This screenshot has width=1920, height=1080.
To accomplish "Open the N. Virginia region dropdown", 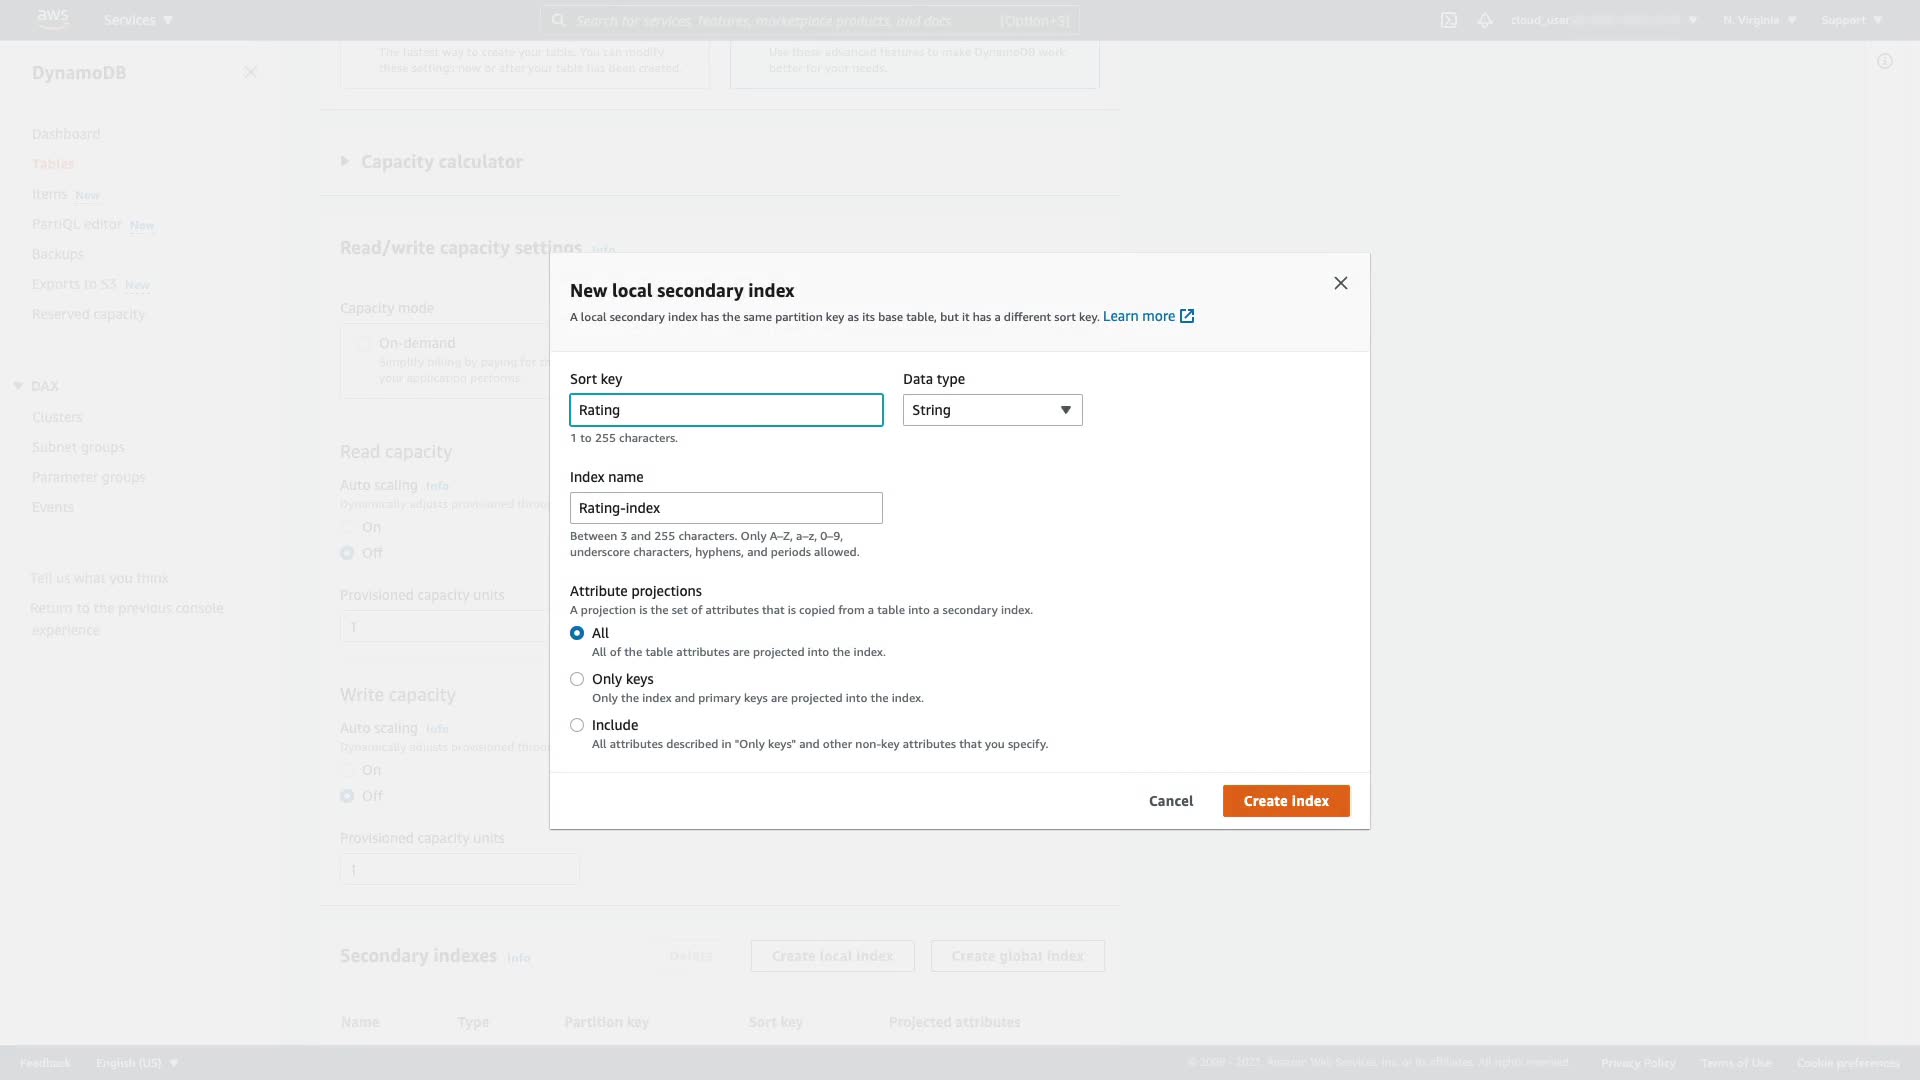I will (x=1759, y=20).
